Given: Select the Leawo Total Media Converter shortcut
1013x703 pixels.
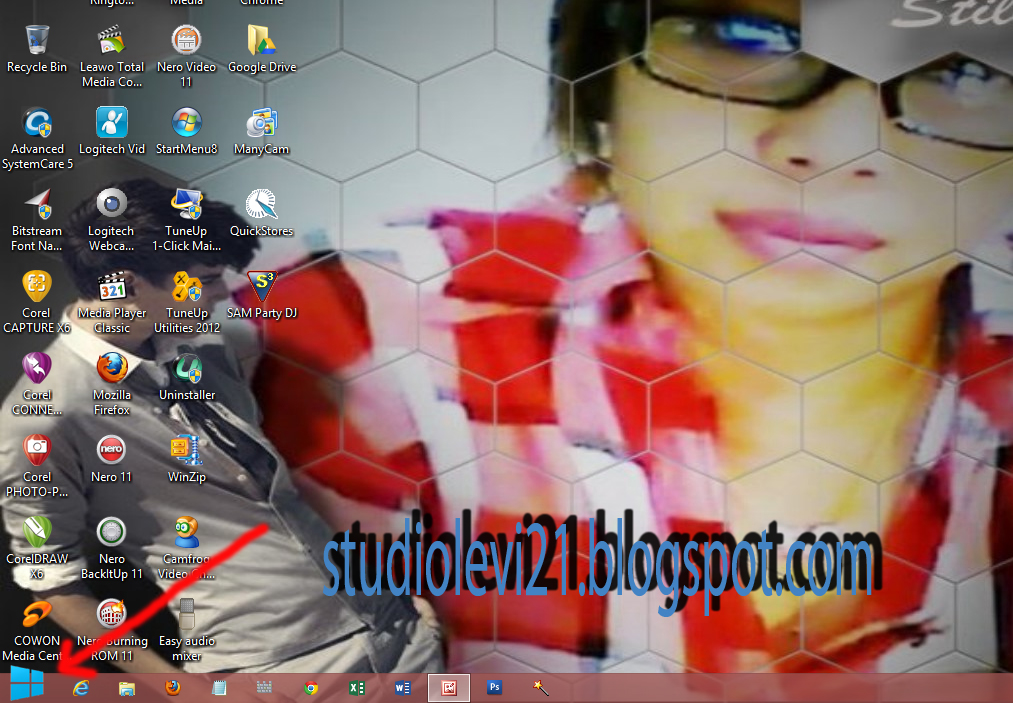Looking at the screenshot, I should (x=112, y=57).
